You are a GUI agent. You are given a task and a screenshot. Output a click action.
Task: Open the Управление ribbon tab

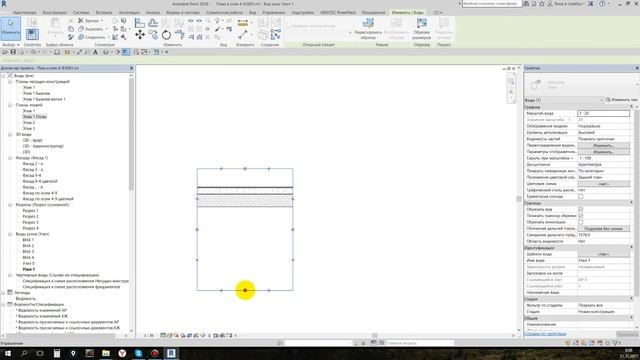coord(273,13)
